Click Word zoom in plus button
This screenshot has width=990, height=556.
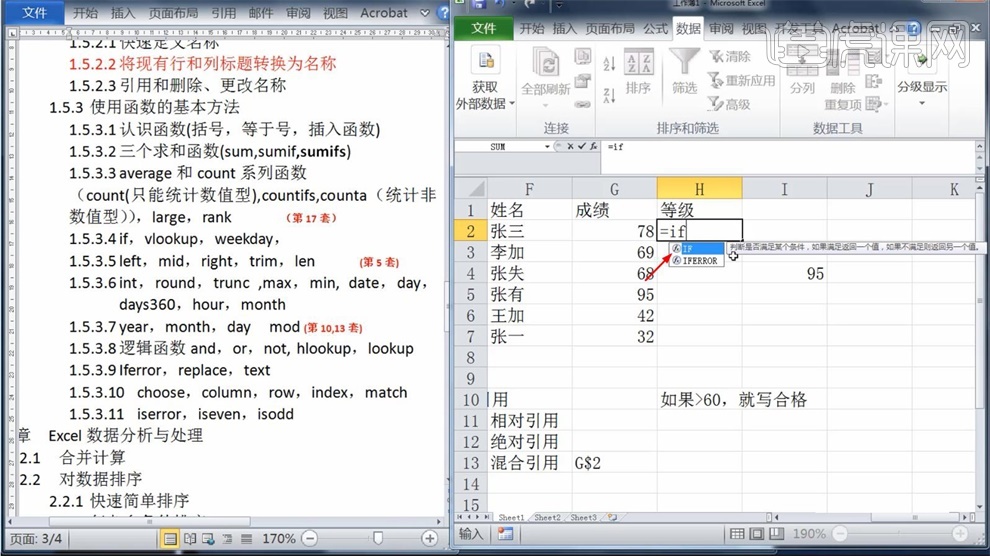[x=429, y=538]
